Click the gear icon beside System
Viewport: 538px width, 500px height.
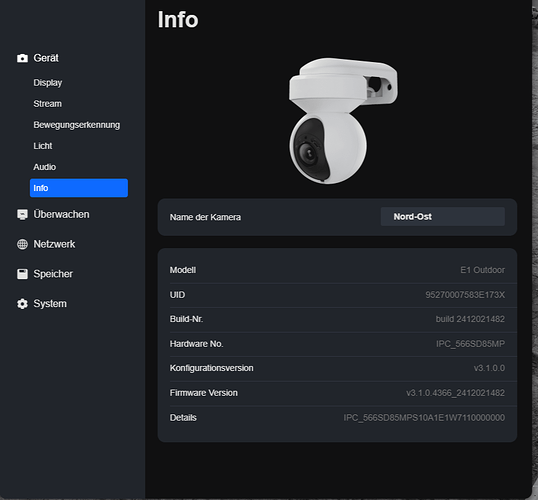coord(22,304)
